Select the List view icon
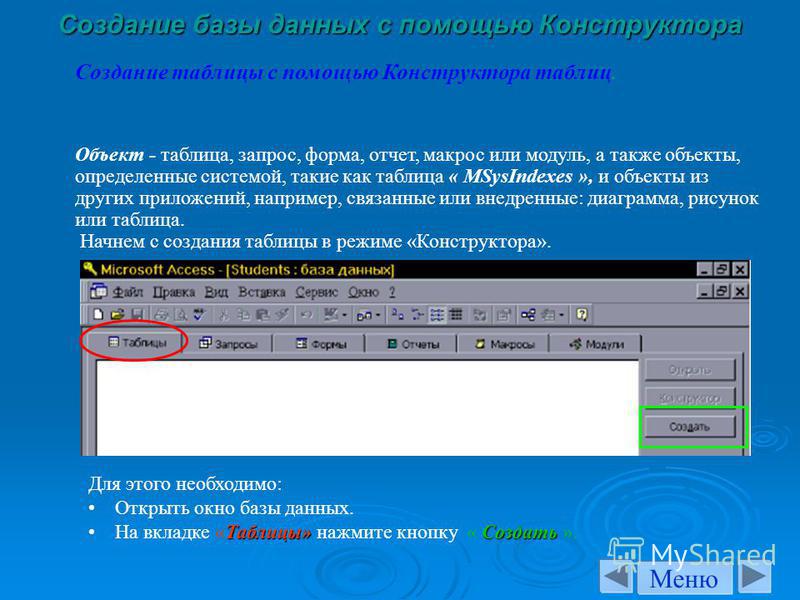Screen dimensions: 800x600 (x=437, y=315)
